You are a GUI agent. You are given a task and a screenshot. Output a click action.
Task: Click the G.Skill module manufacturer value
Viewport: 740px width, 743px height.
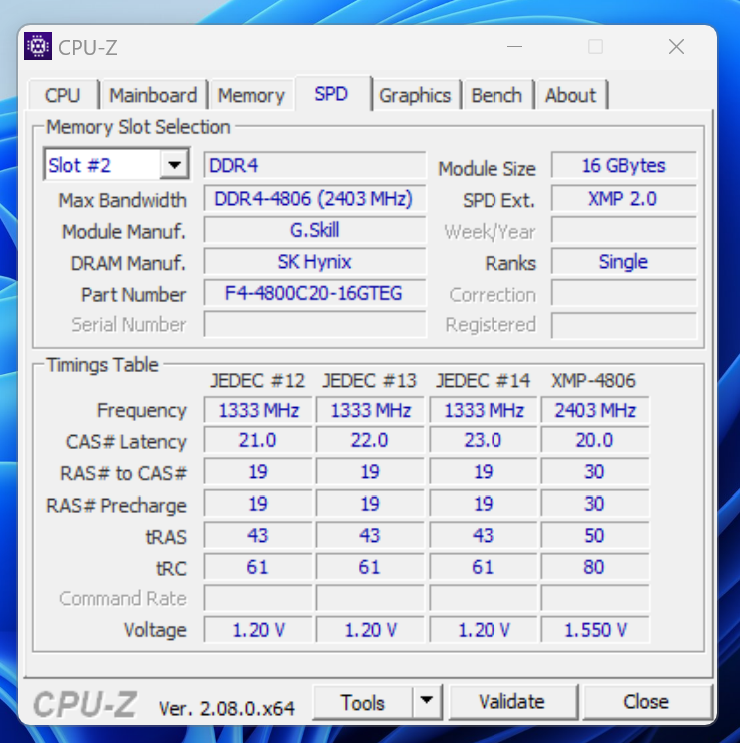[315, 230]
